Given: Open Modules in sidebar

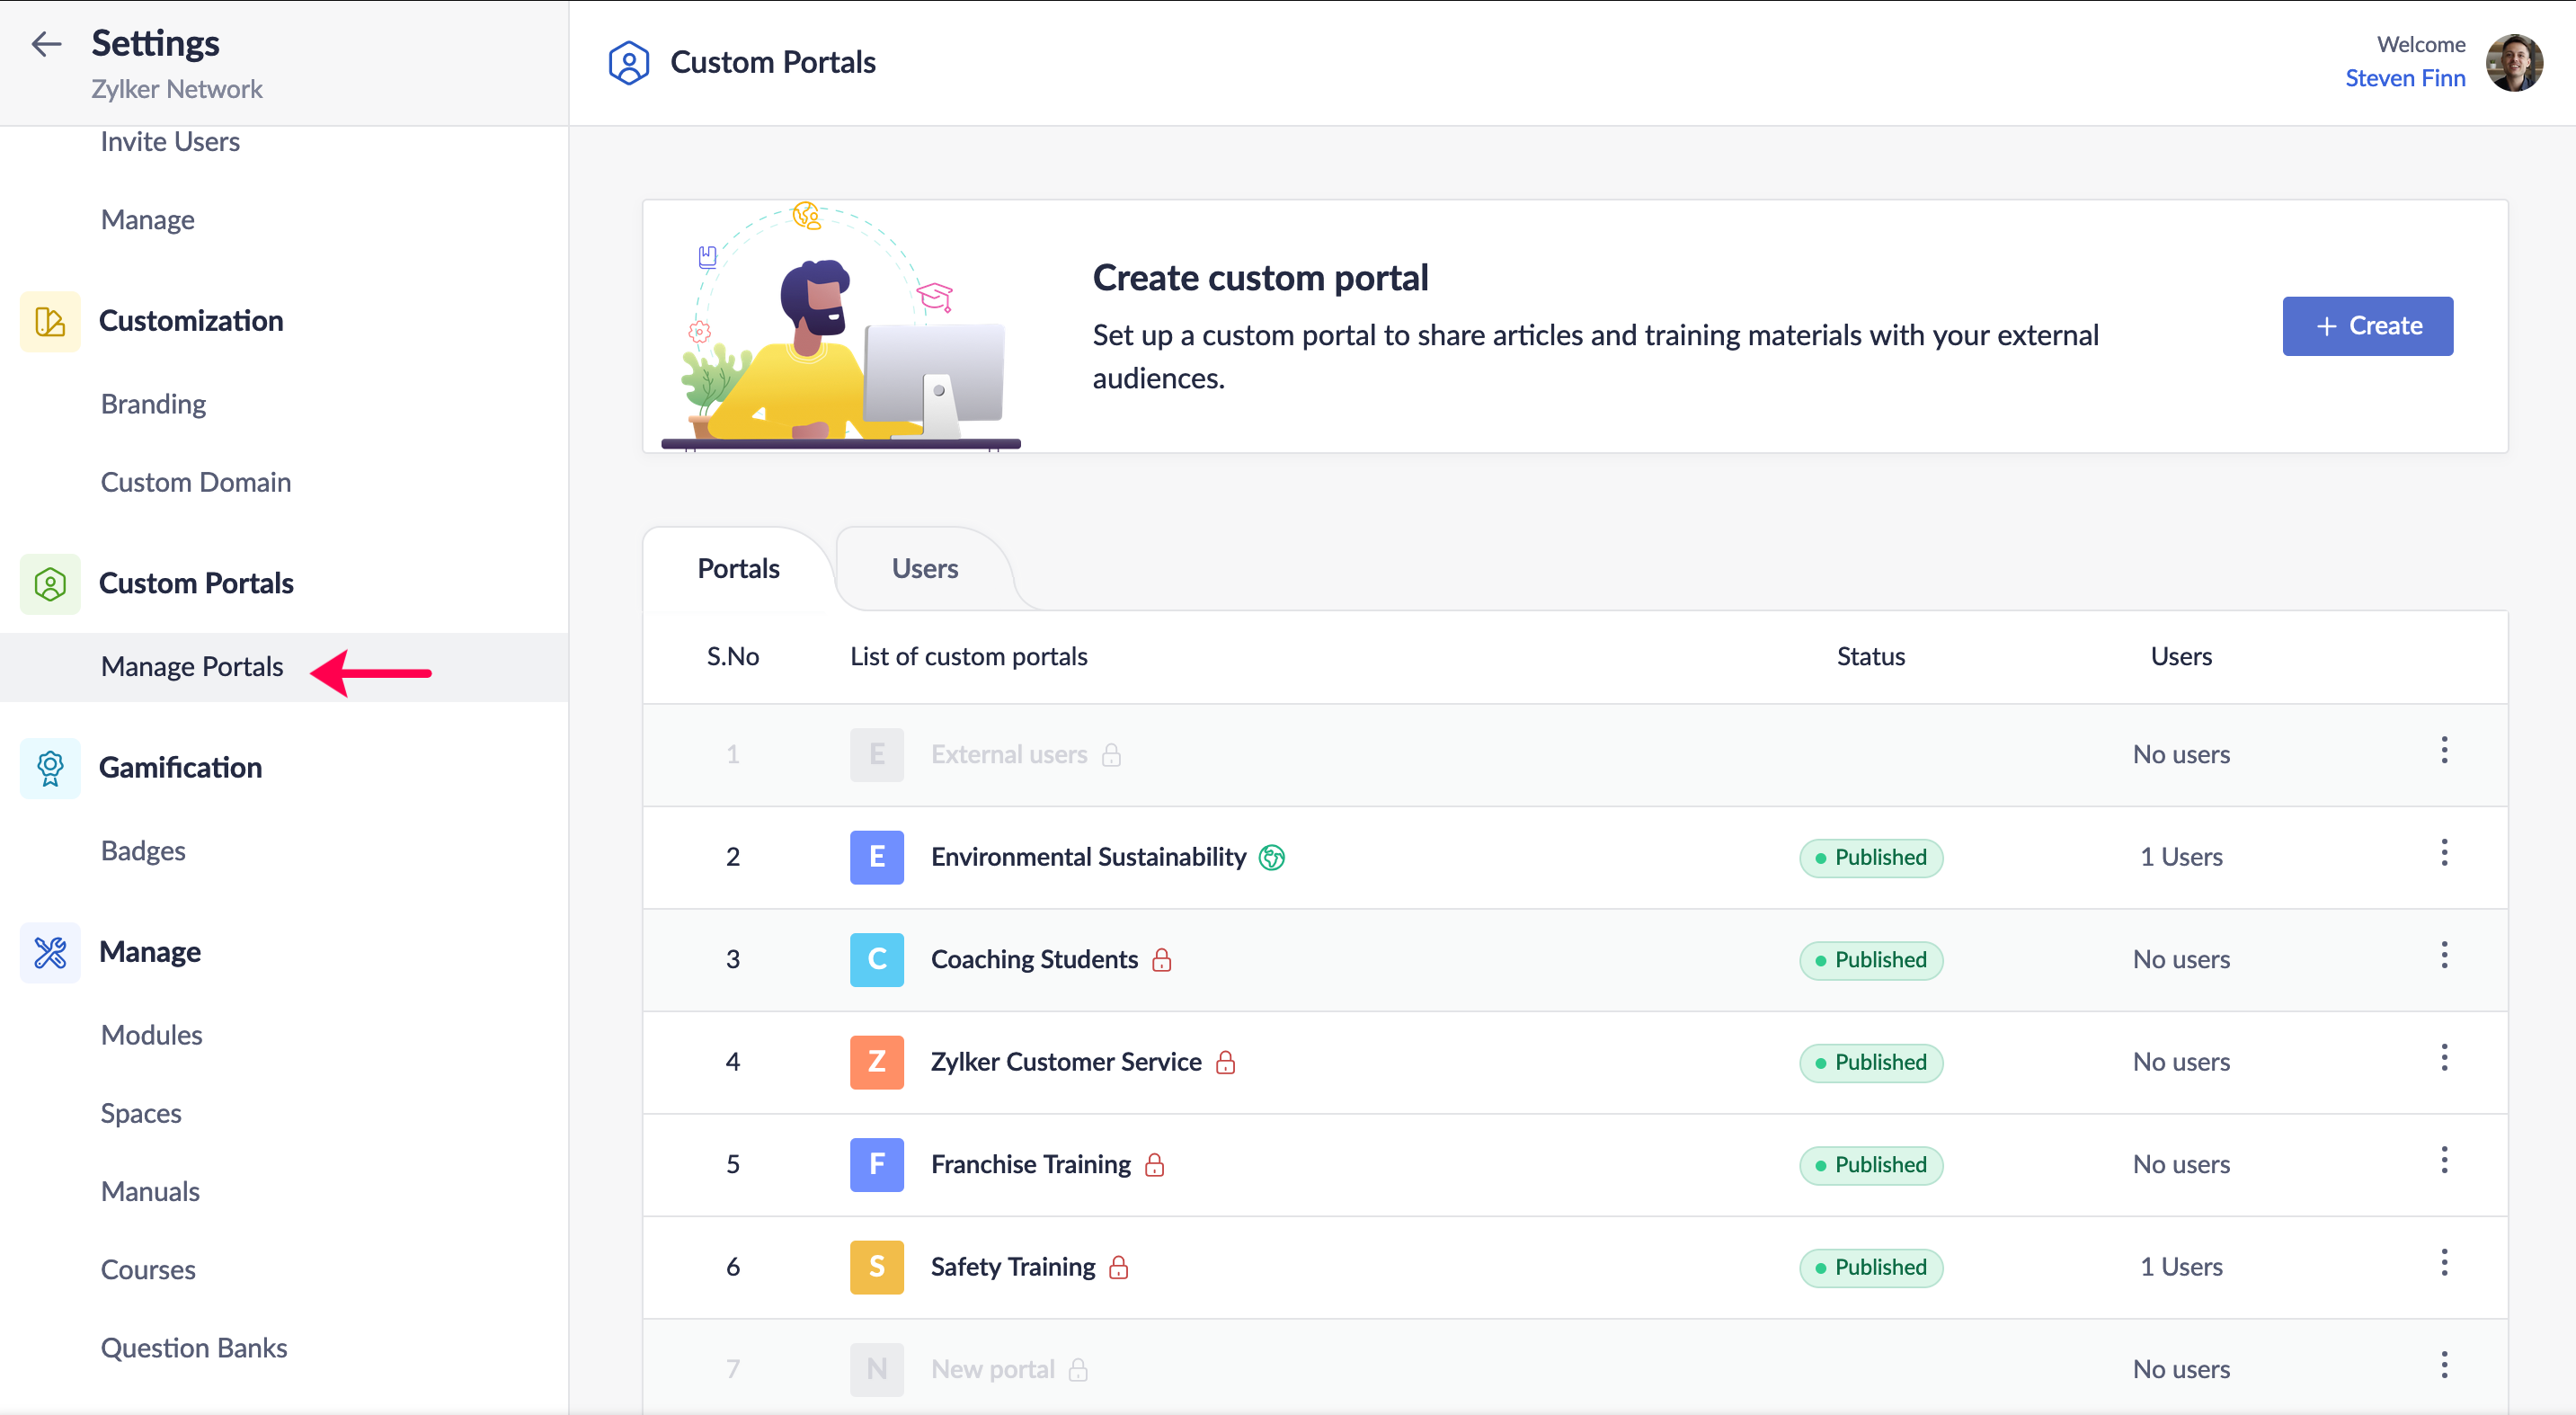Looking at the screenshot, I should [x=151, y=1035].
